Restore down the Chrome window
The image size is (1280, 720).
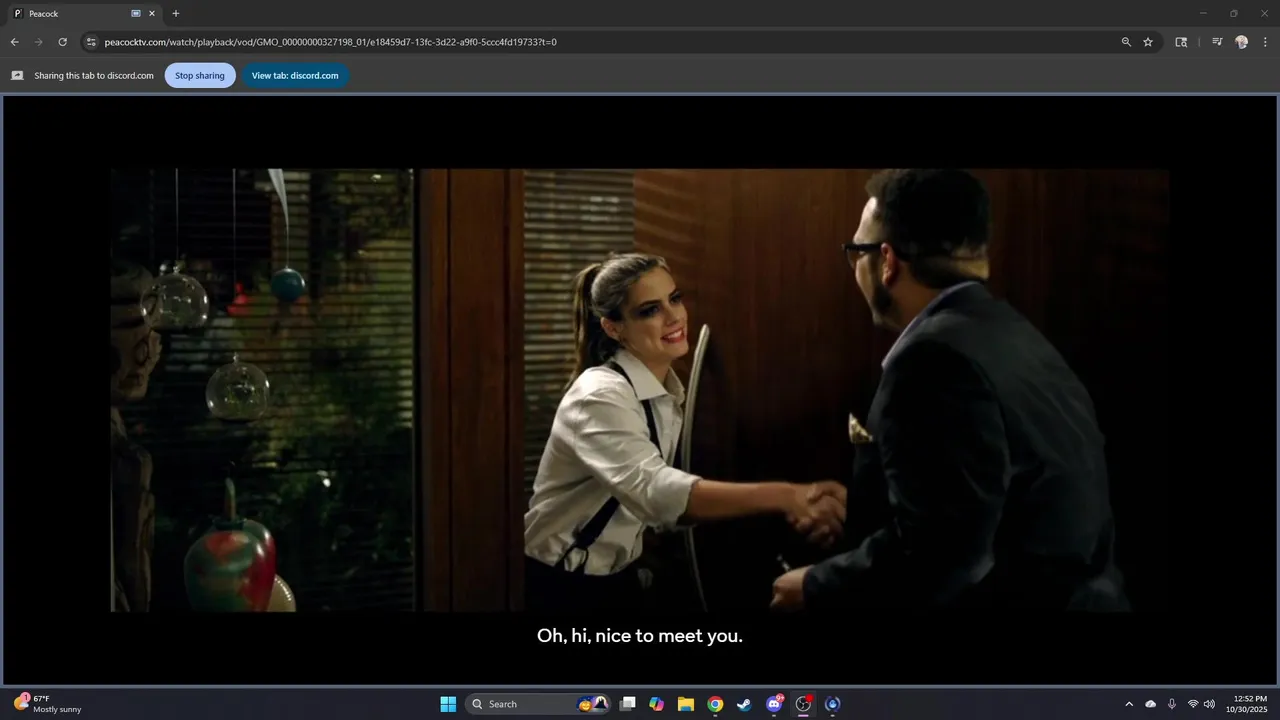point(1233,14)
